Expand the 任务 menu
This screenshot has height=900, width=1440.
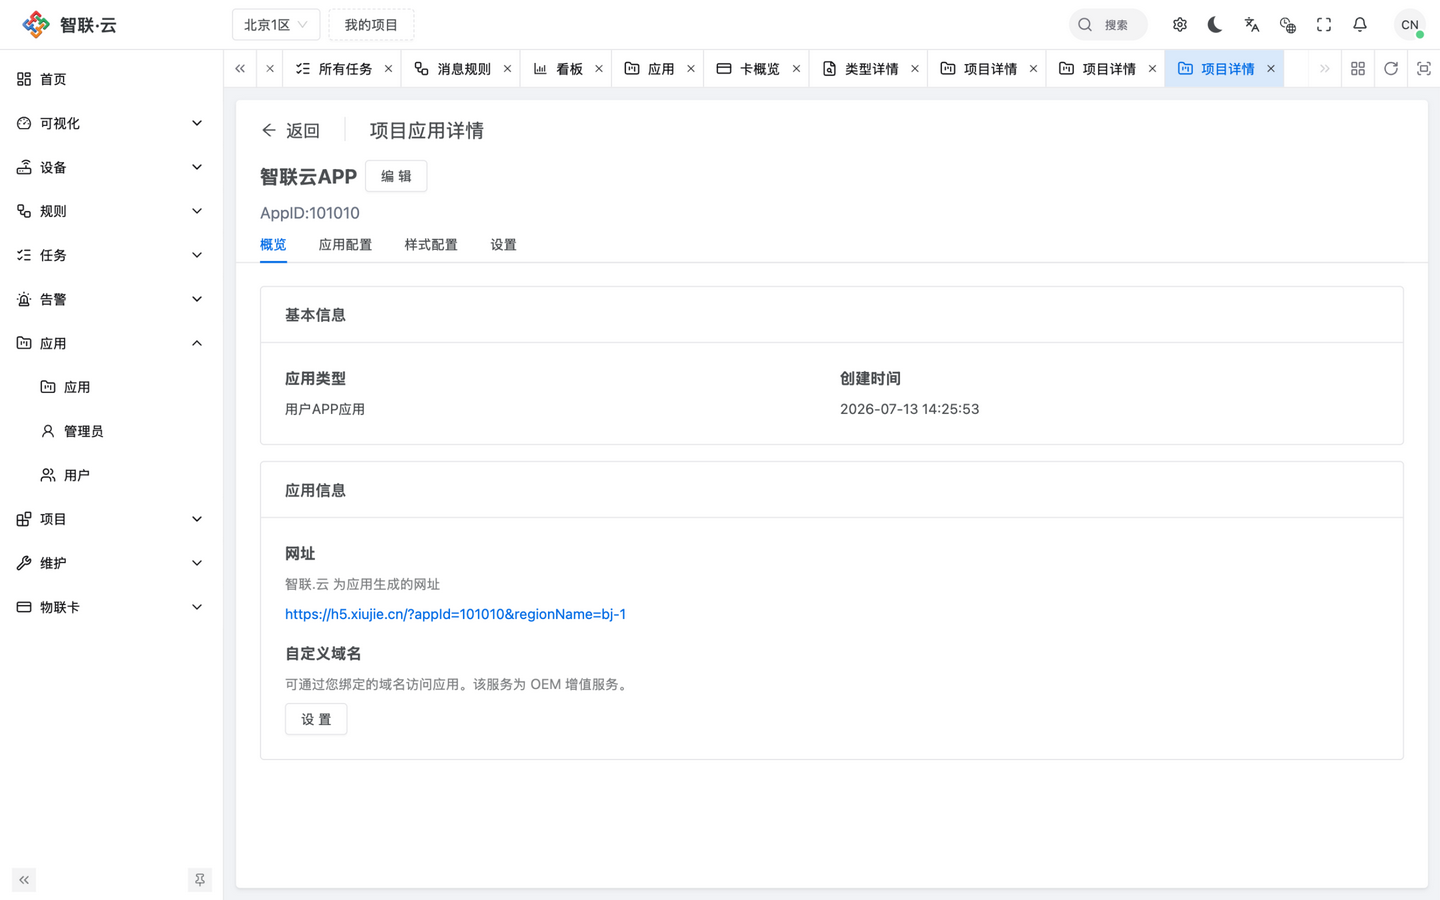click(x=111, y=255)
